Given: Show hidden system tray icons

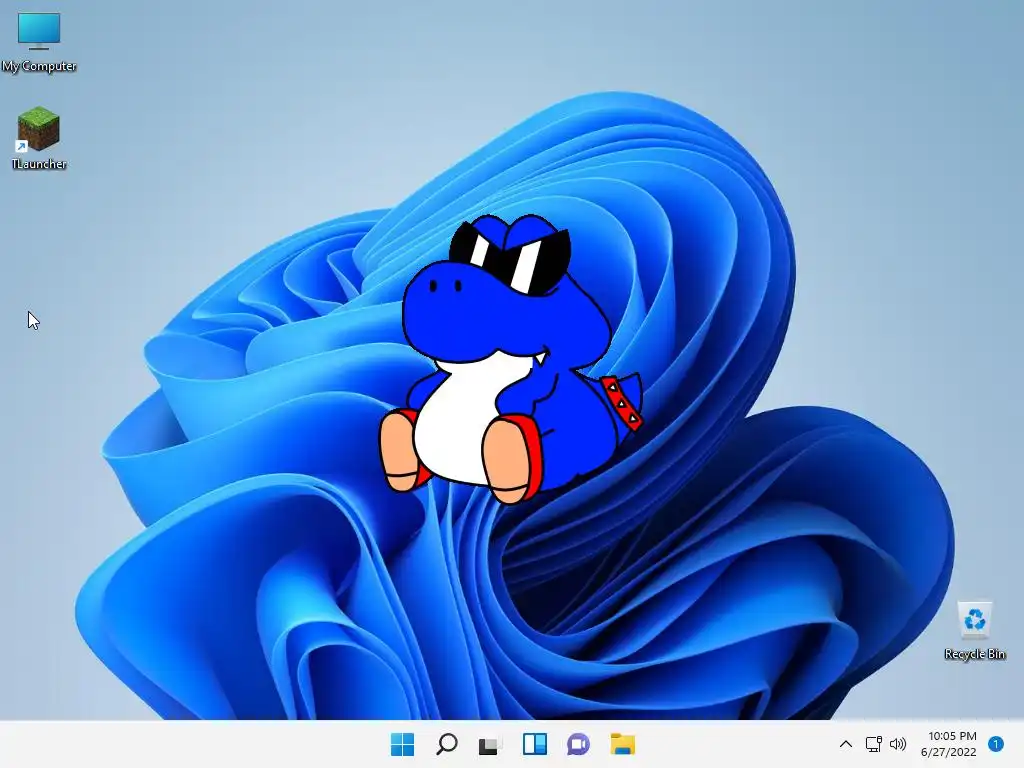Looking at the screenshot, I should (x=845, y=744).
